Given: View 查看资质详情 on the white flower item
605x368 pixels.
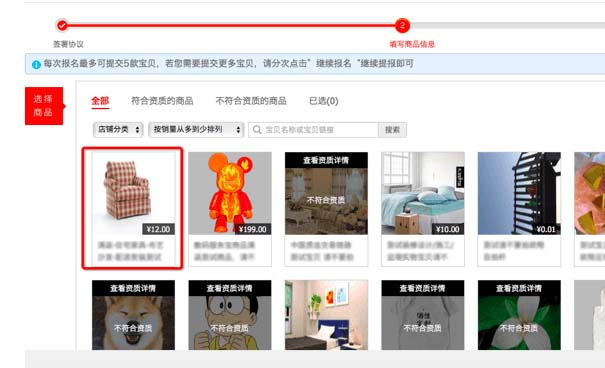Looking at the screenshot, I should pyautogui.click(x=519, y=288).
